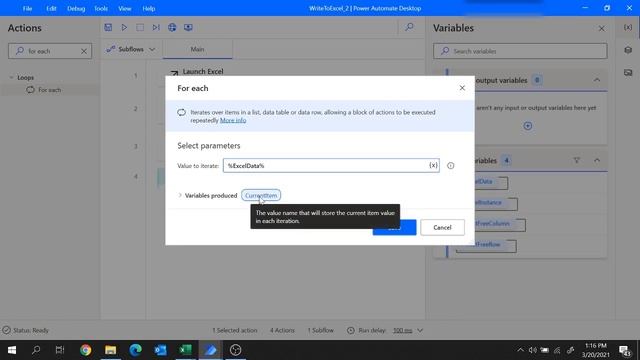Open Microsoft Edge from taskbar
The width and height of the screenshot is (640, 360).
pyautogui.click(x=136, y=350)
